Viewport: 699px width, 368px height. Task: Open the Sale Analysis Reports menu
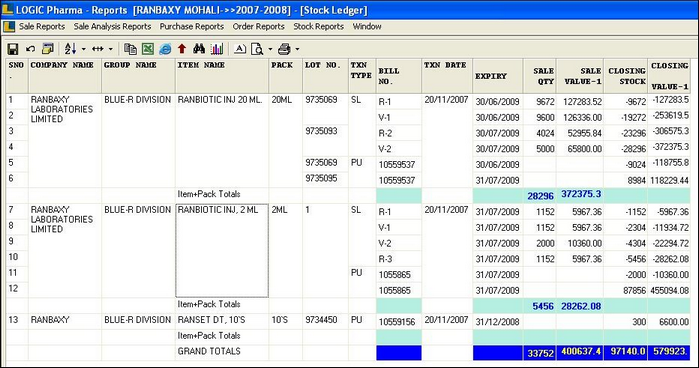tap(112, 26)
